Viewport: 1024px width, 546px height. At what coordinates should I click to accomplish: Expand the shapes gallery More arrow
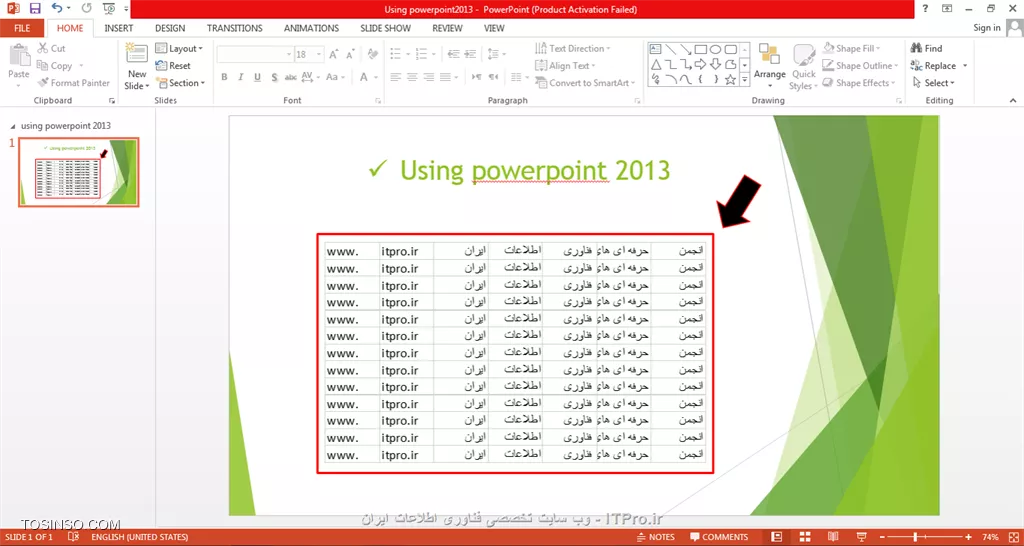click(x=744, y=80)
